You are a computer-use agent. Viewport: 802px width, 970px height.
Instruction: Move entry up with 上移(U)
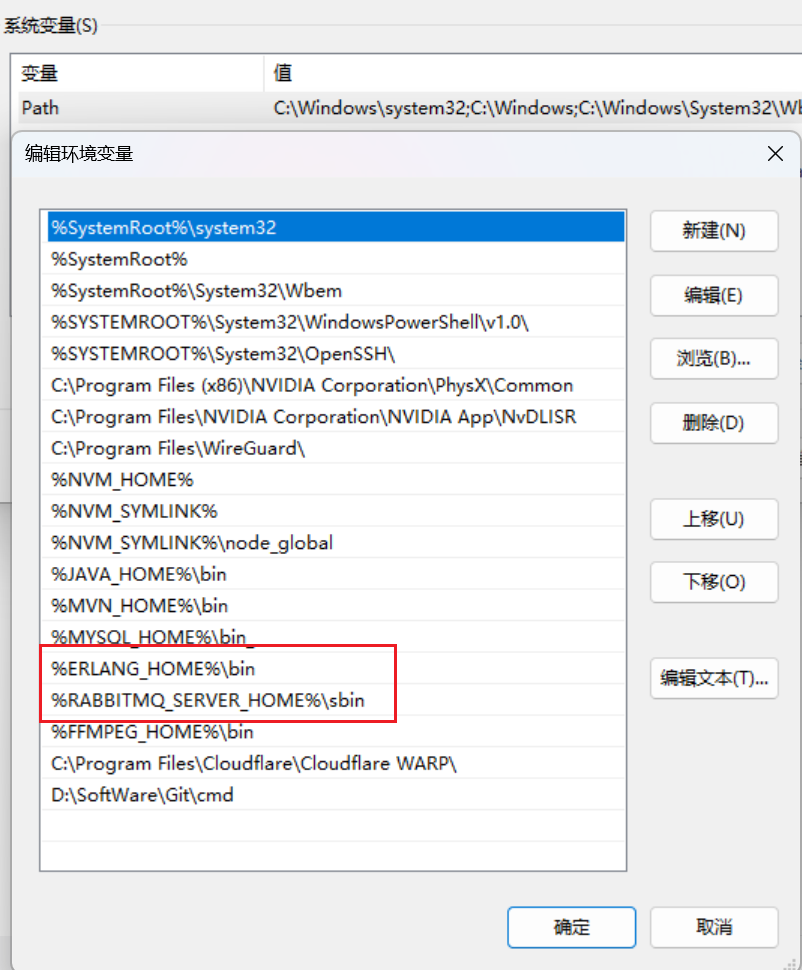714,519
